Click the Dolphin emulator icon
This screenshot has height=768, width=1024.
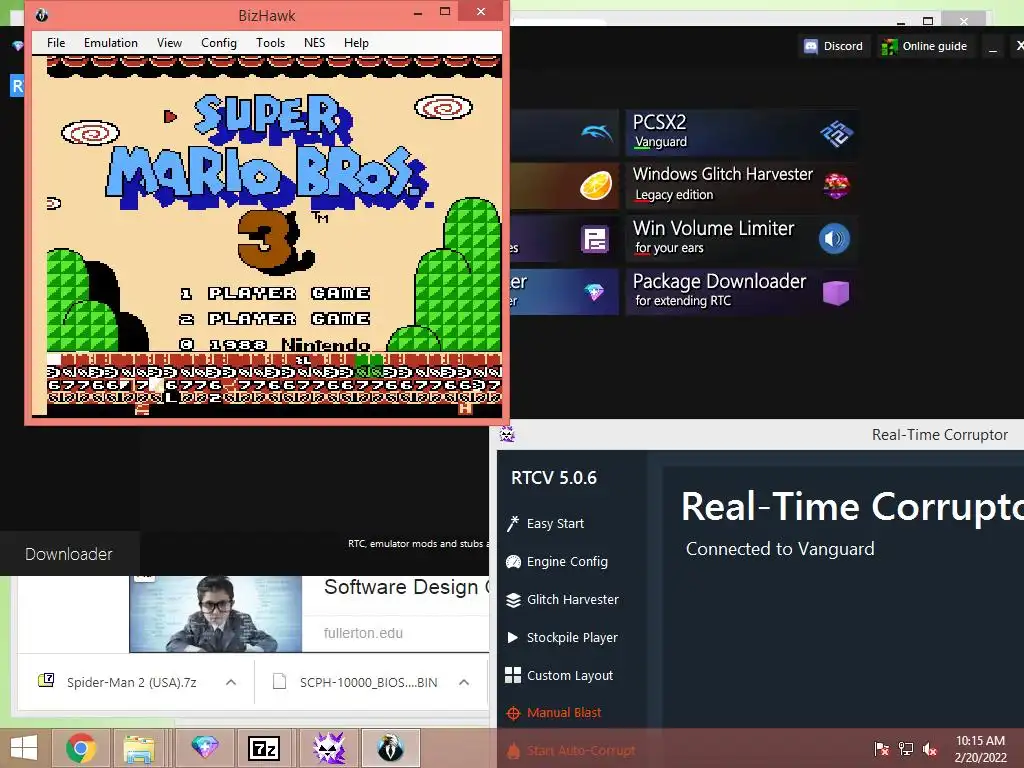pos(596,133)
